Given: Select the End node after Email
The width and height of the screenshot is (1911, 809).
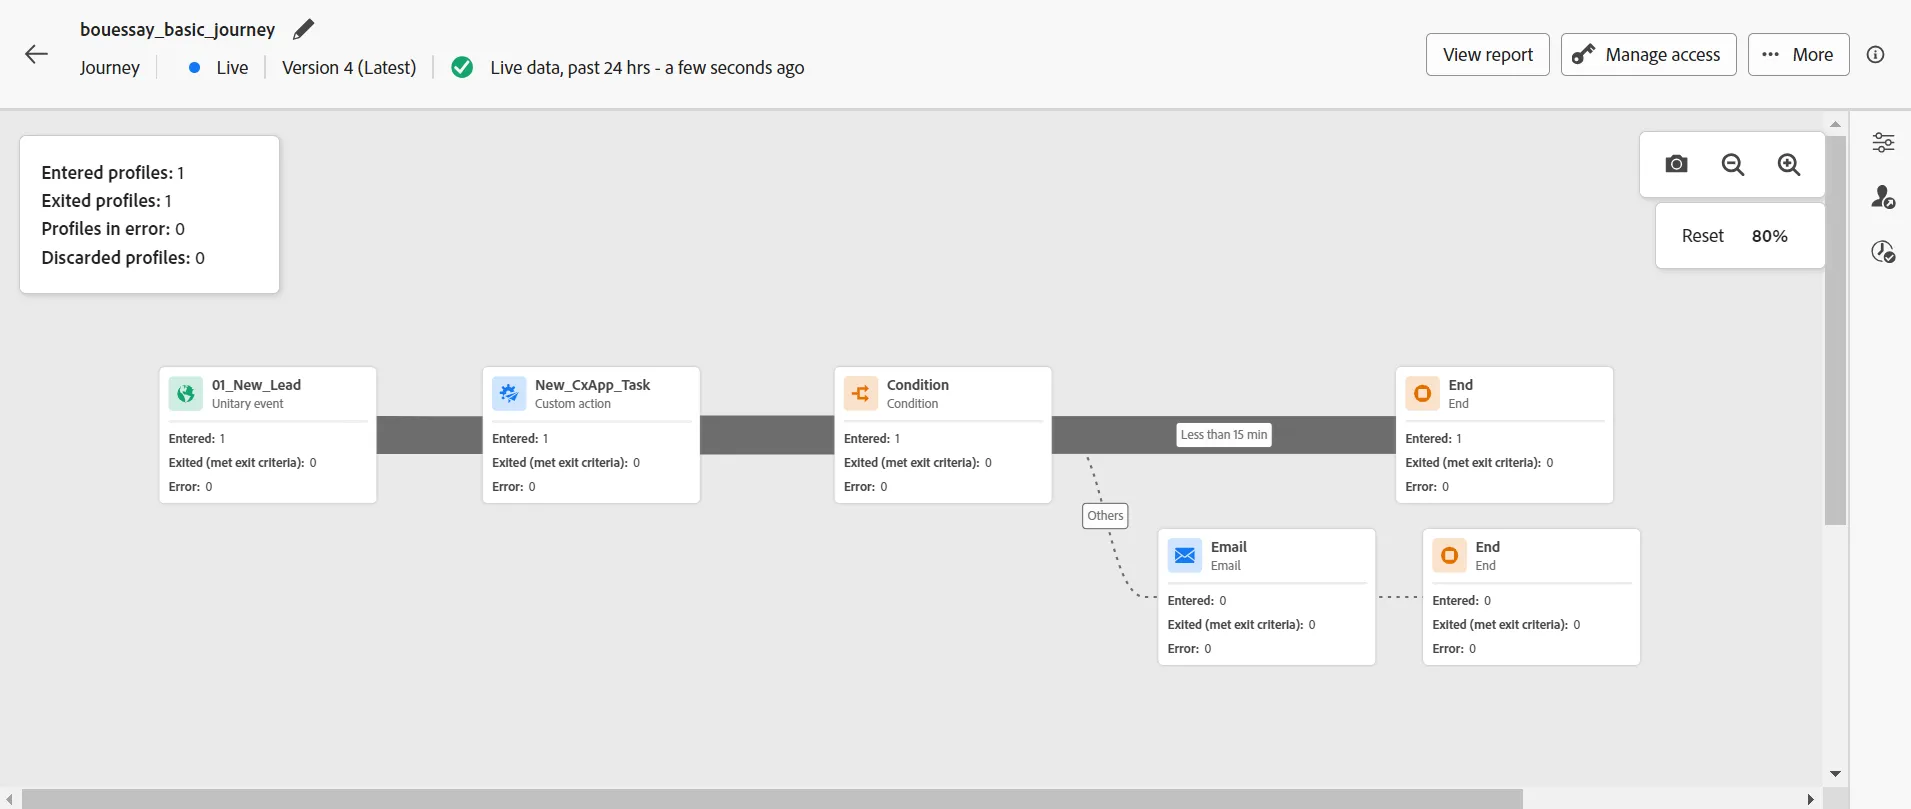Looking at the screenshot, I should [x=1531, y=597].
